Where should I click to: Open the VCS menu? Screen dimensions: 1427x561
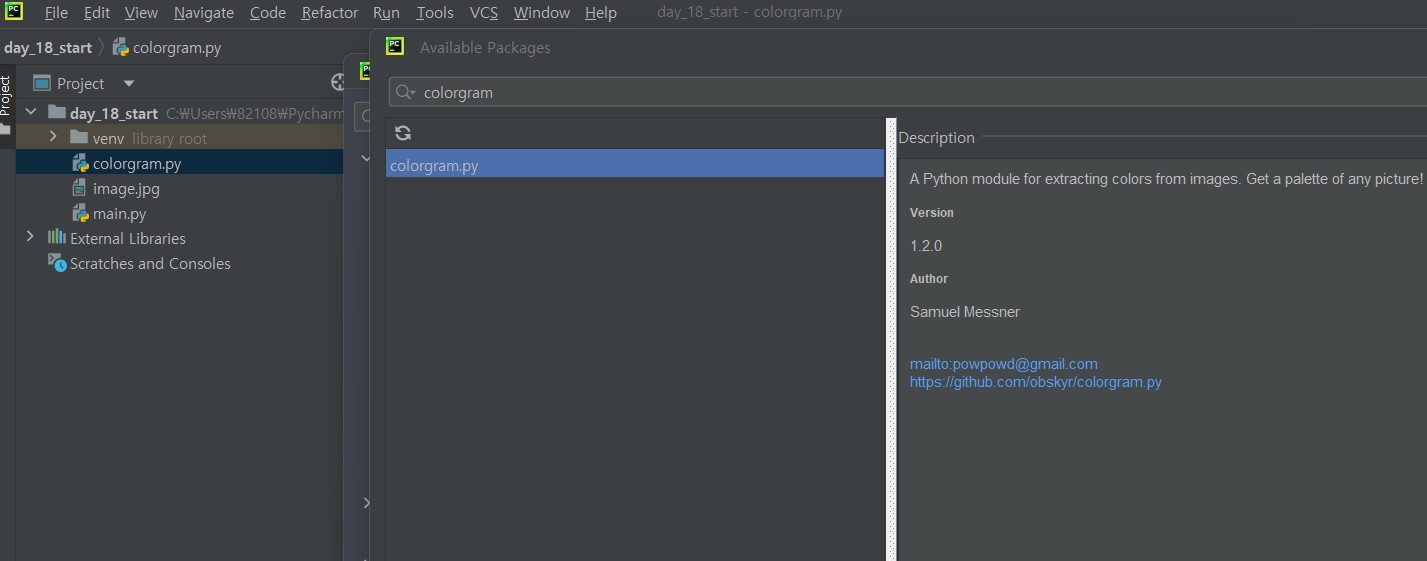pyautogui.click(x=484, y=13)
